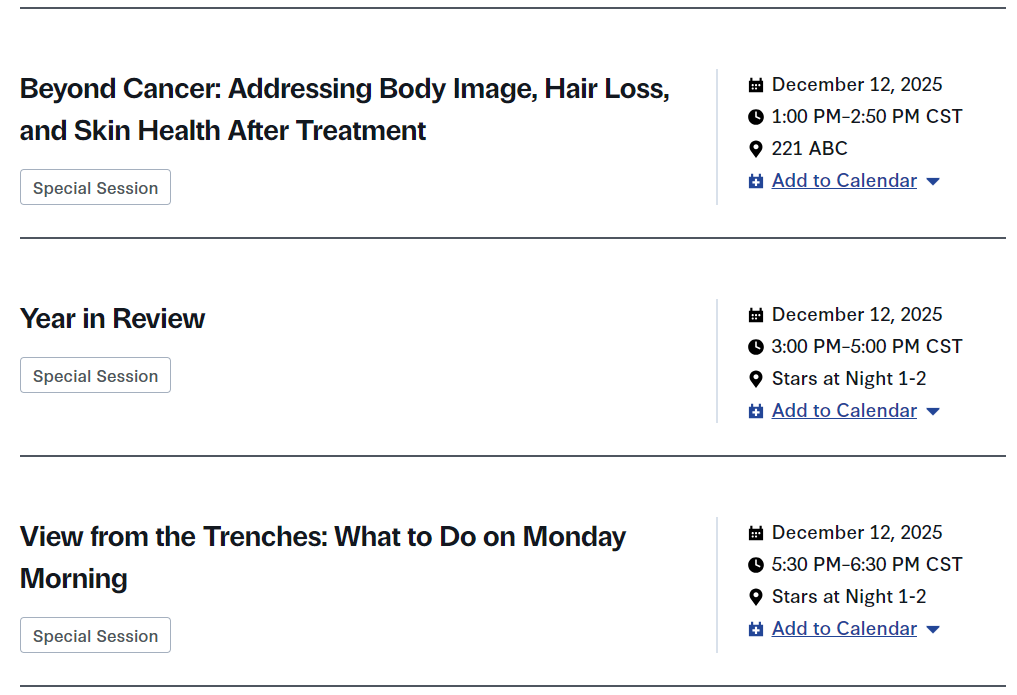
Task: Click calendar icon beside Year in Review date
Action: coord(756,315)
